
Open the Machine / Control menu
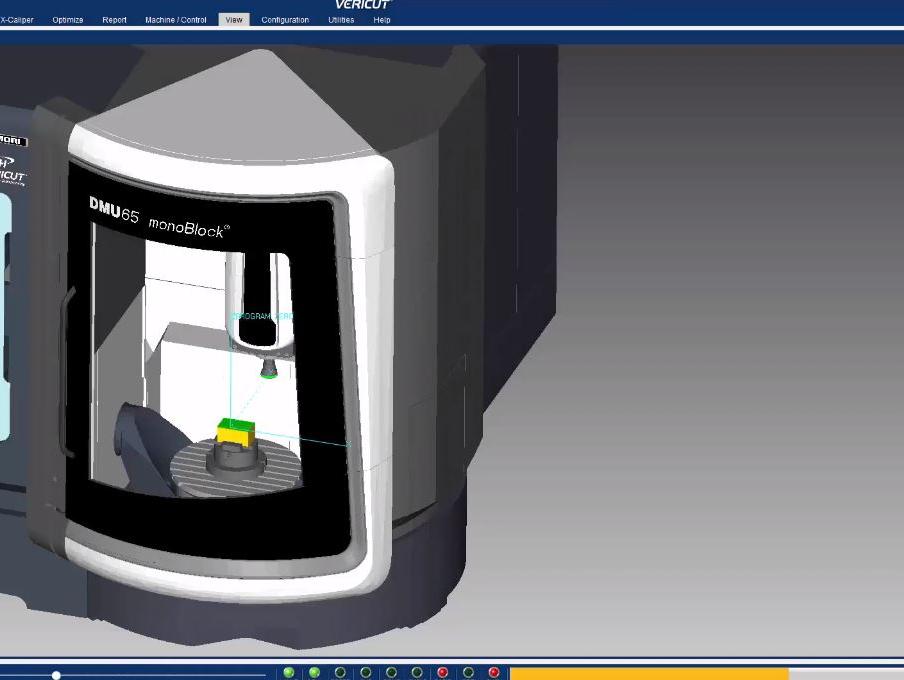pos(176,20)
